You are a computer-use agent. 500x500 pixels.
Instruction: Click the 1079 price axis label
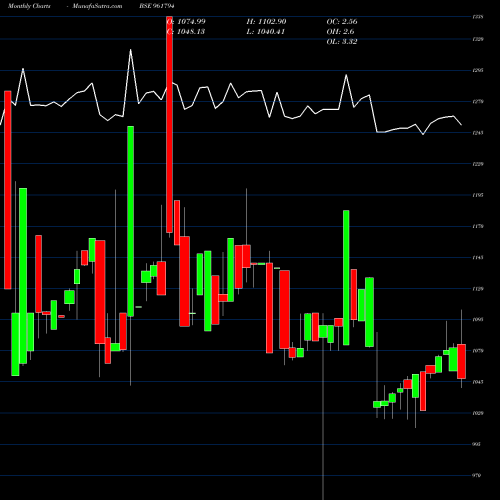coord(478,351)
